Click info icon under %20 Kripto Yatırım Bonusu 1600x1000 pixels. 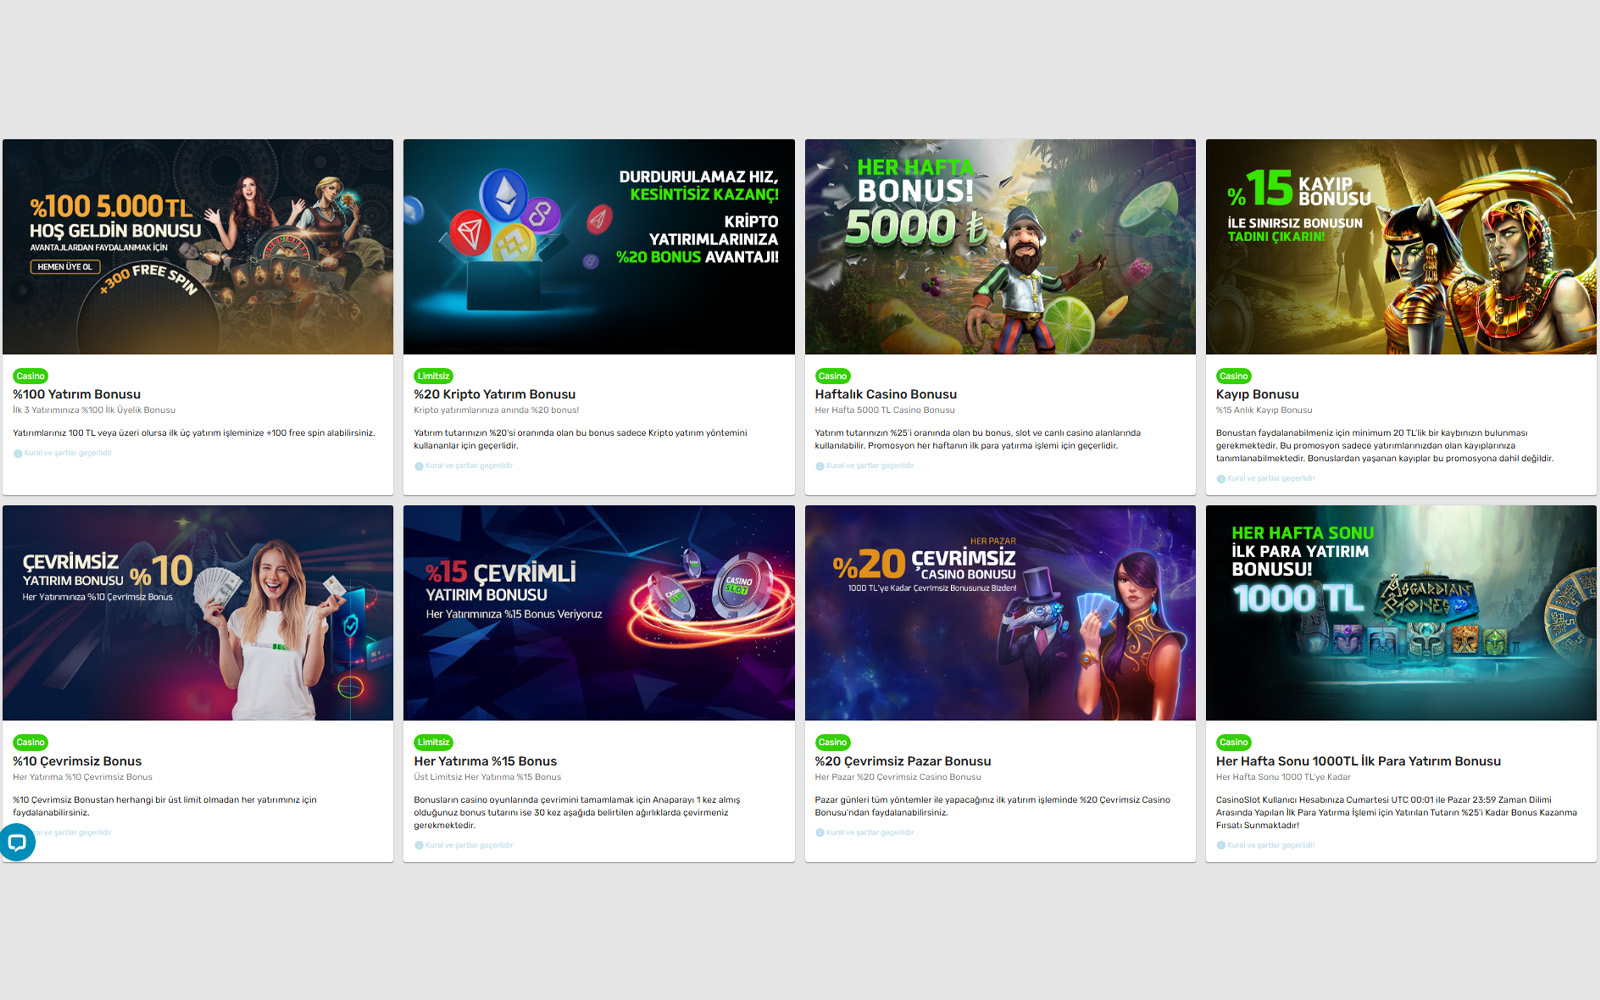pyautogui.click(x=419, y=466)
